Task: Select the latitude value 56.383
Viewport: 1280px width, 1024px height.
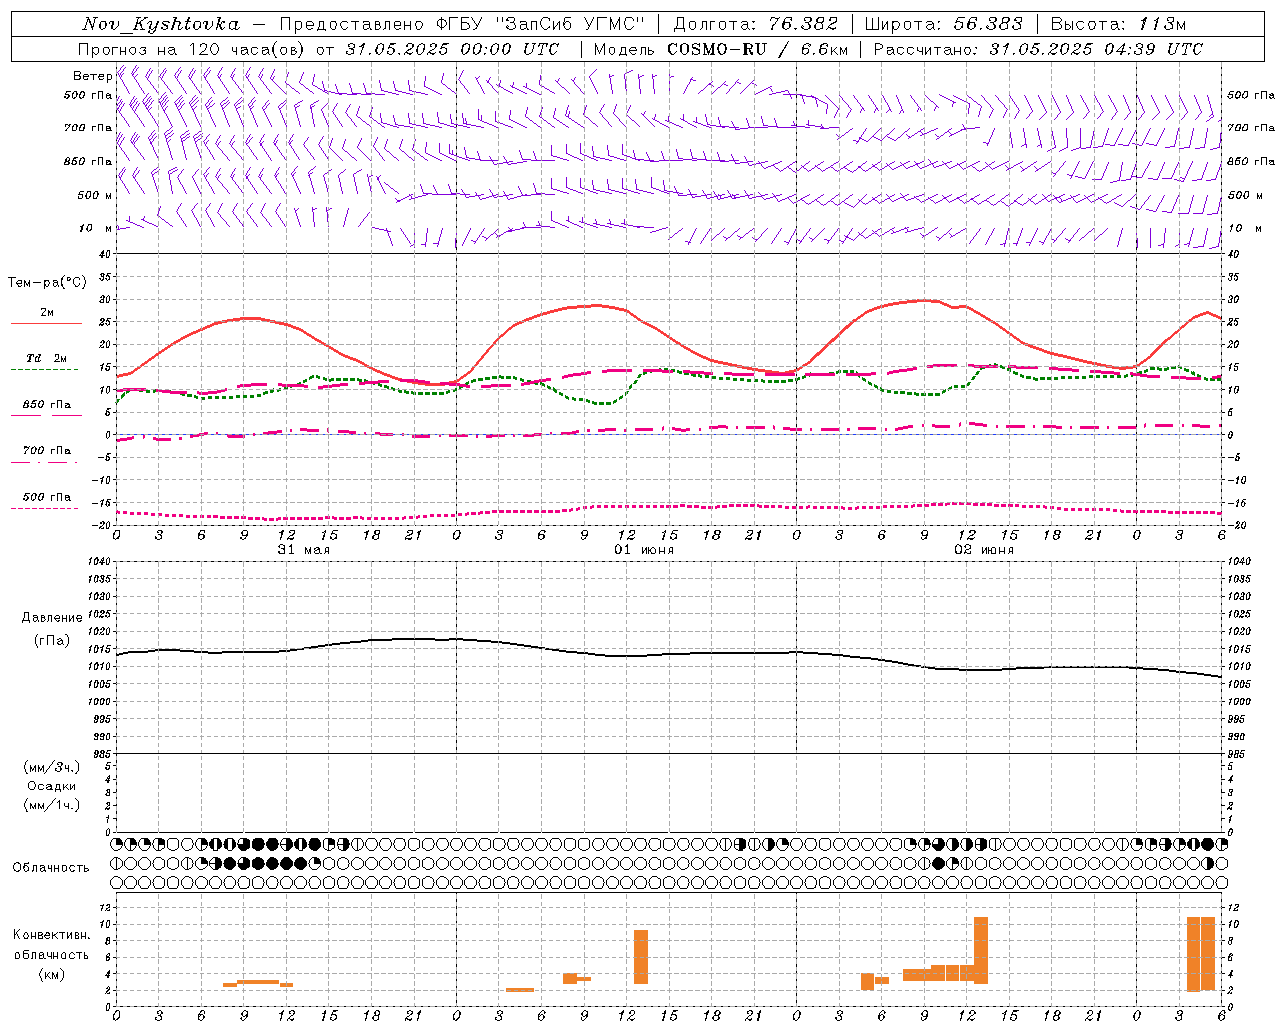Action: 988,24
